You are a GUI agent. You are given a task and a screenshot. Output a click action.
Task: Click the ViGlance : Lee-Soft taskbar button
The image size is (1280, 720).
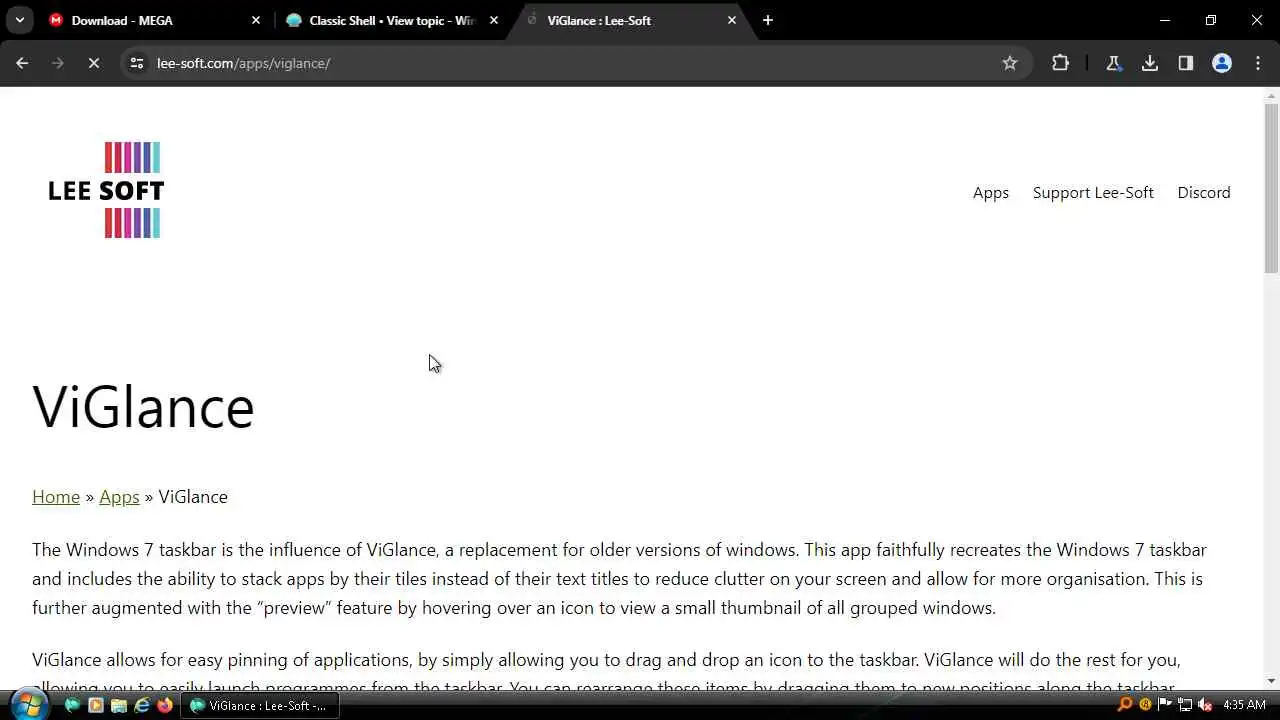click(x=260, y=705)
